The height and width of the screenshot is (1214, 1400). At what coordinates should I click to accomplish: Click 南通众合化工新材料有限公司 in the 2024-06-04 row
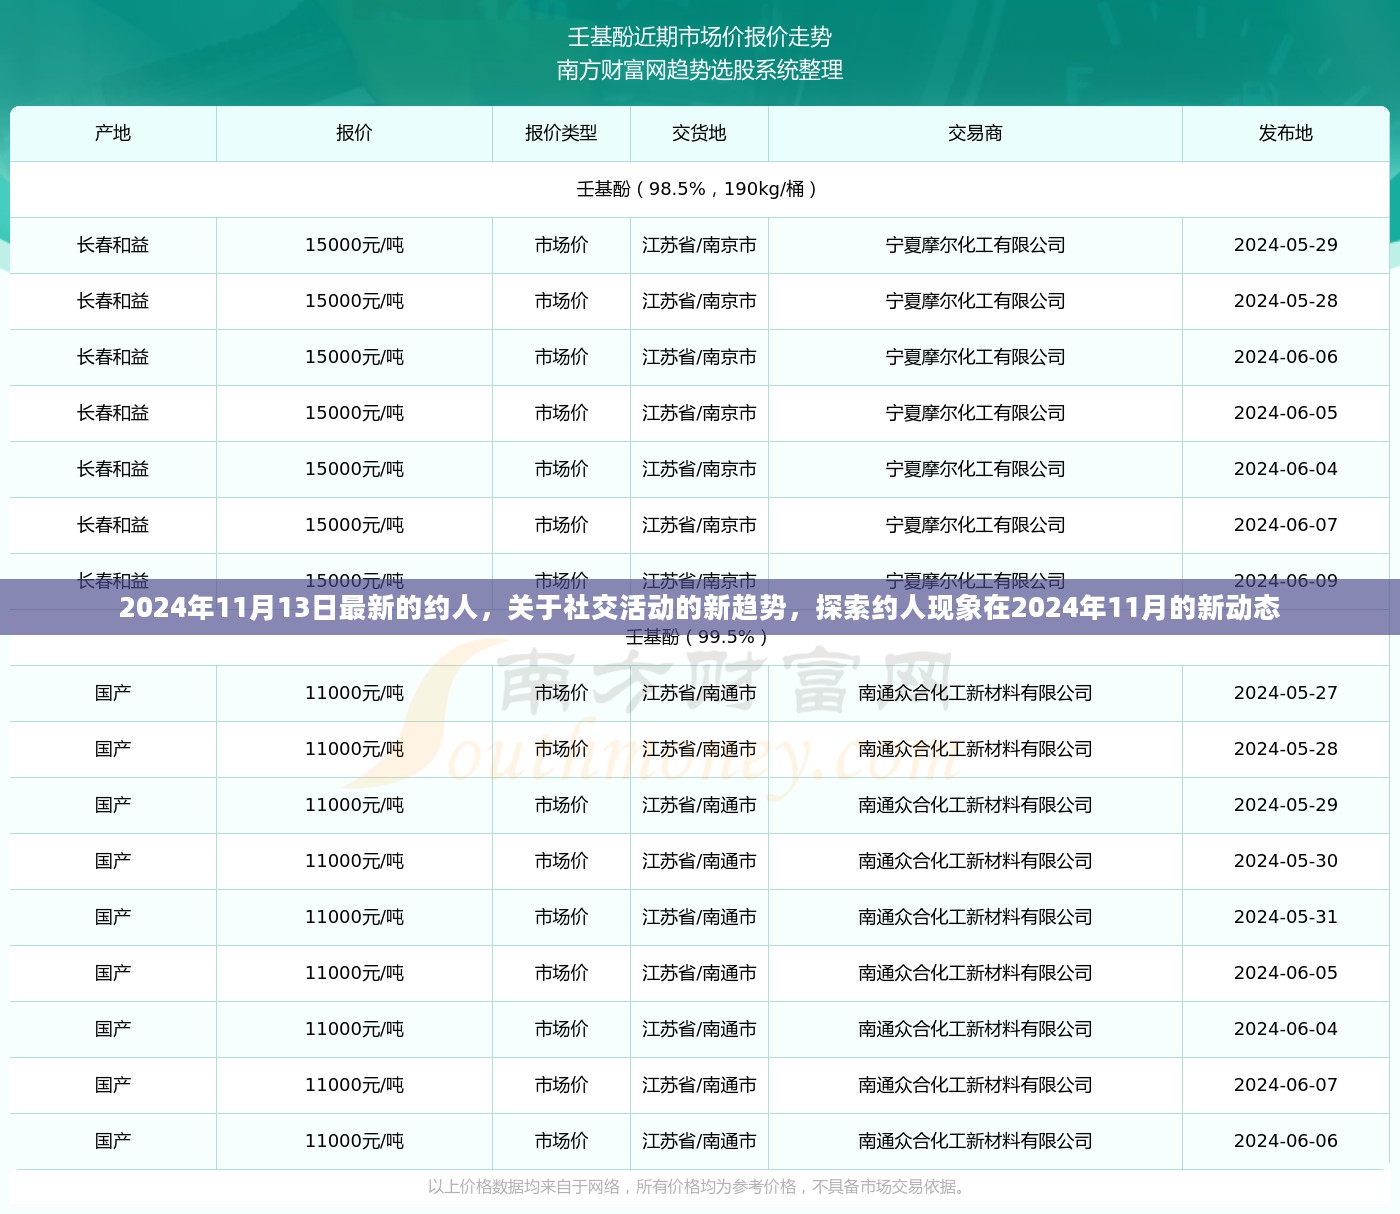[x=975, y=1029]
